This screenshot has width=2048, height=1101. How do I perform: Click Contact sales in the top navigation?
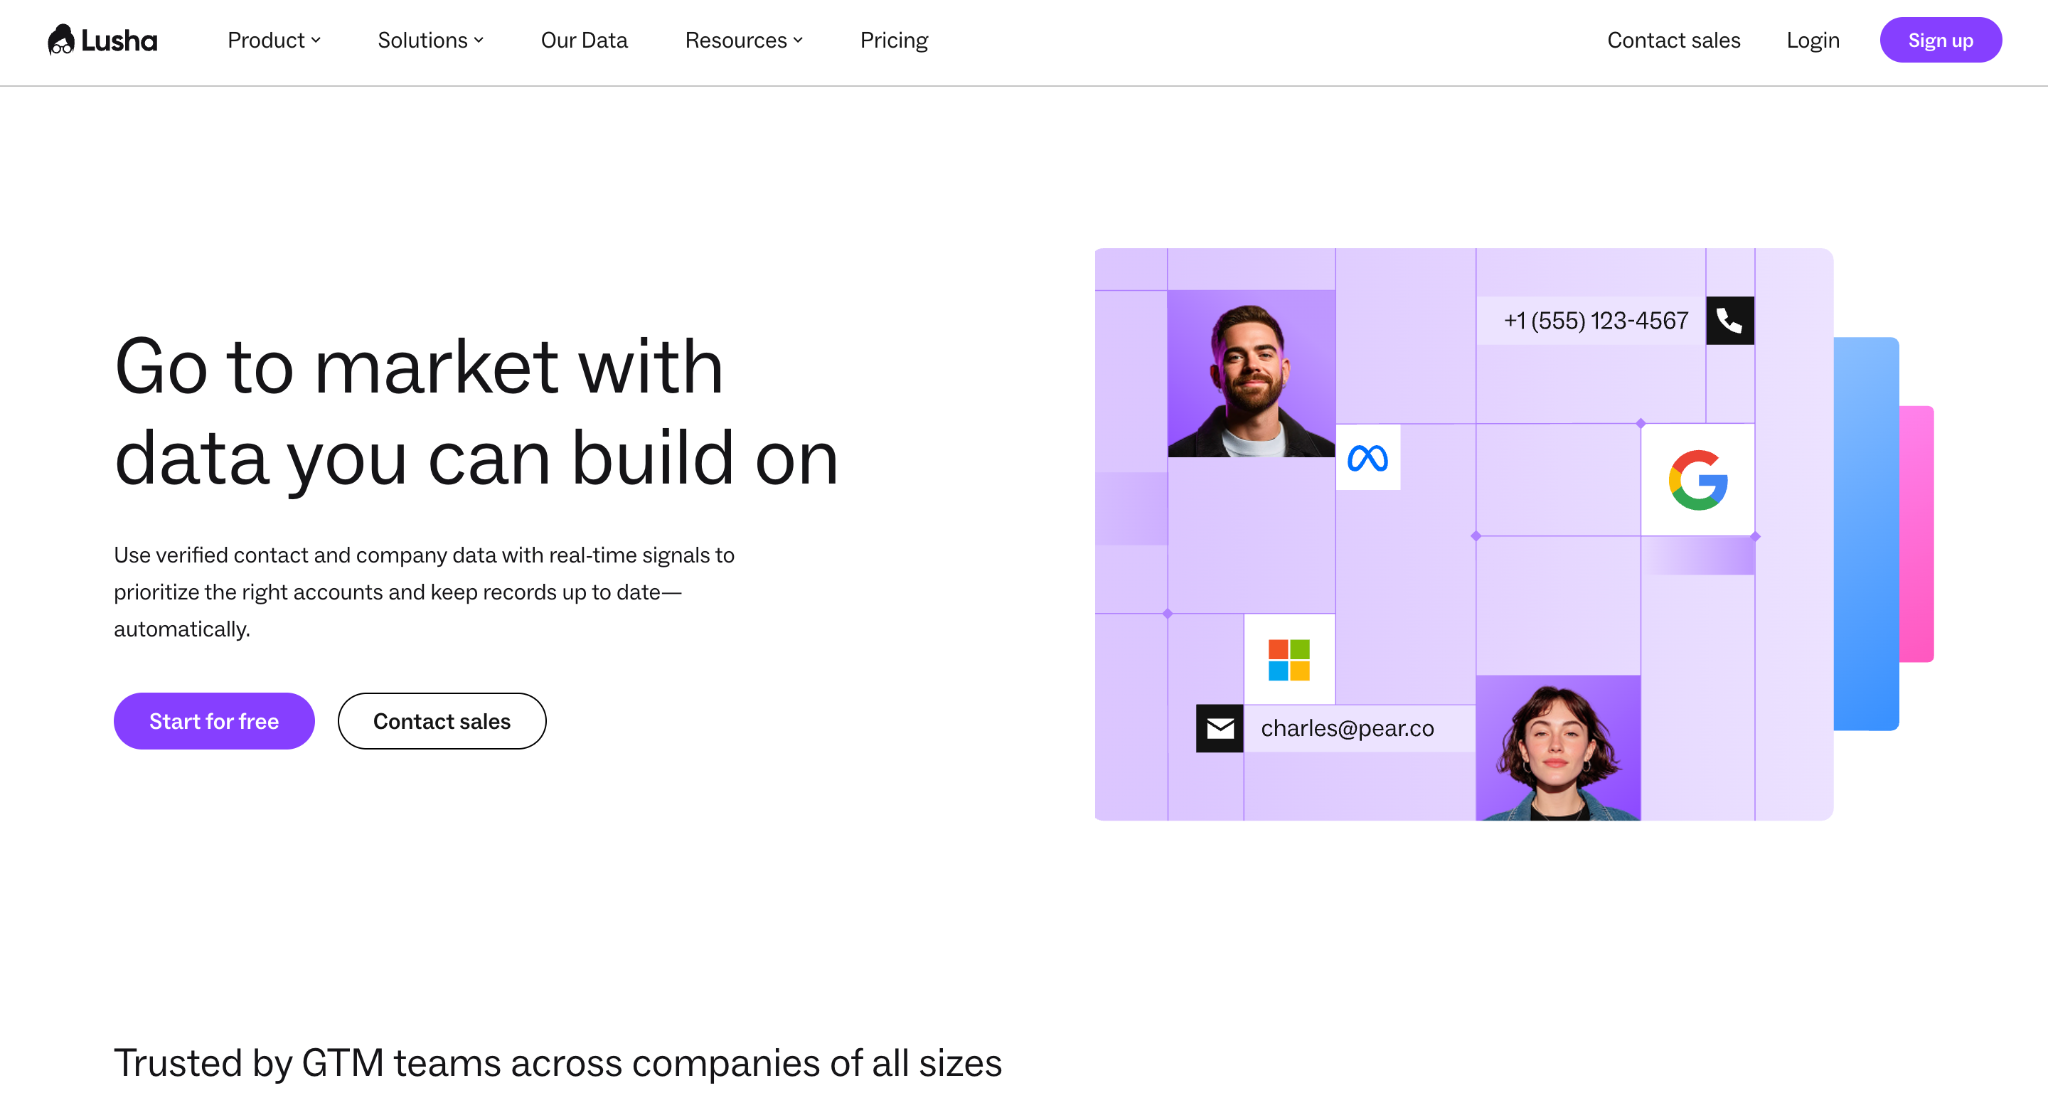1674,40
